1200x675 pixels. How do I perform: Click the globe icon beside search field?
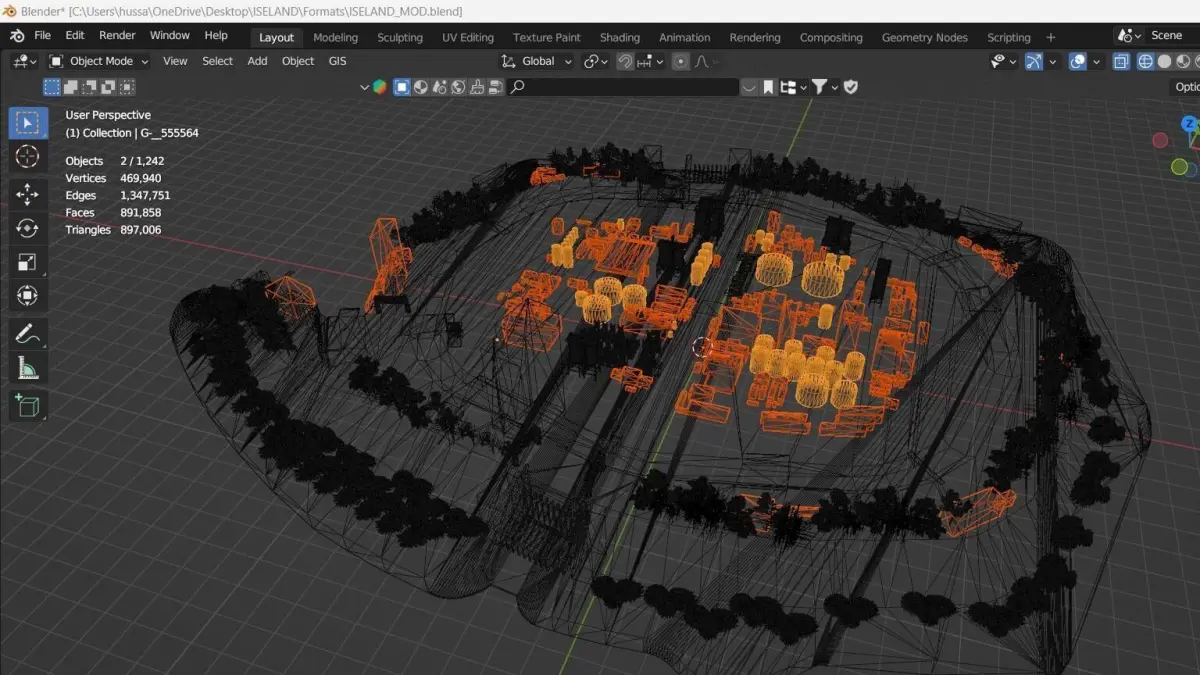point(458,87)
